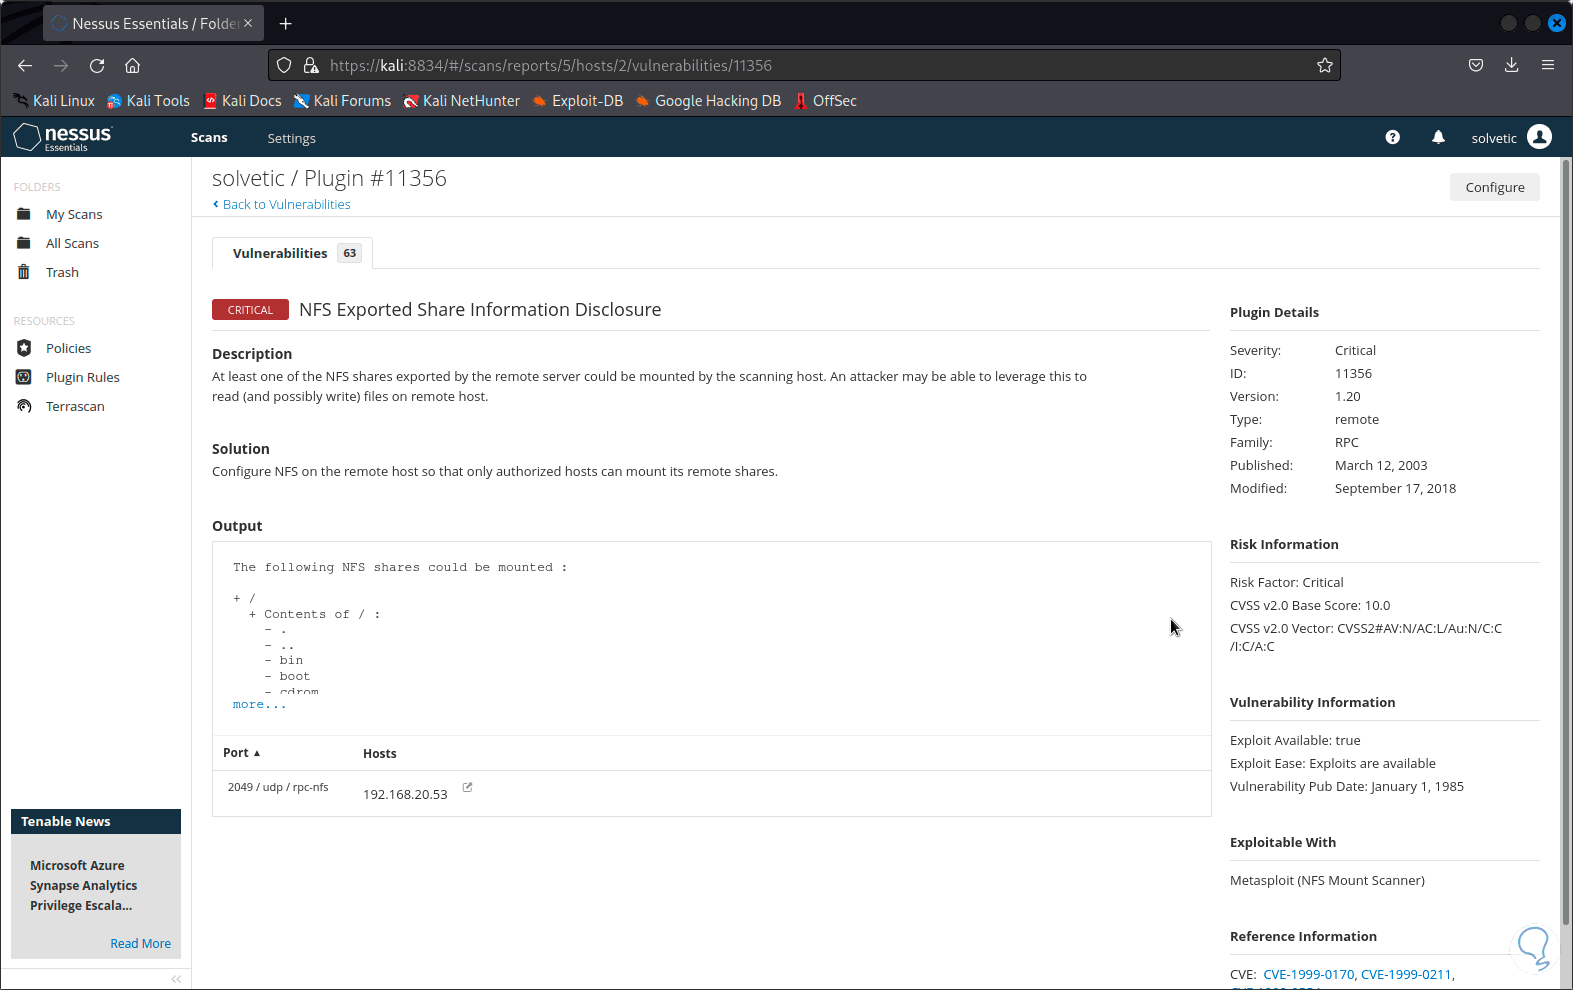Click the Configure button

1494,187
